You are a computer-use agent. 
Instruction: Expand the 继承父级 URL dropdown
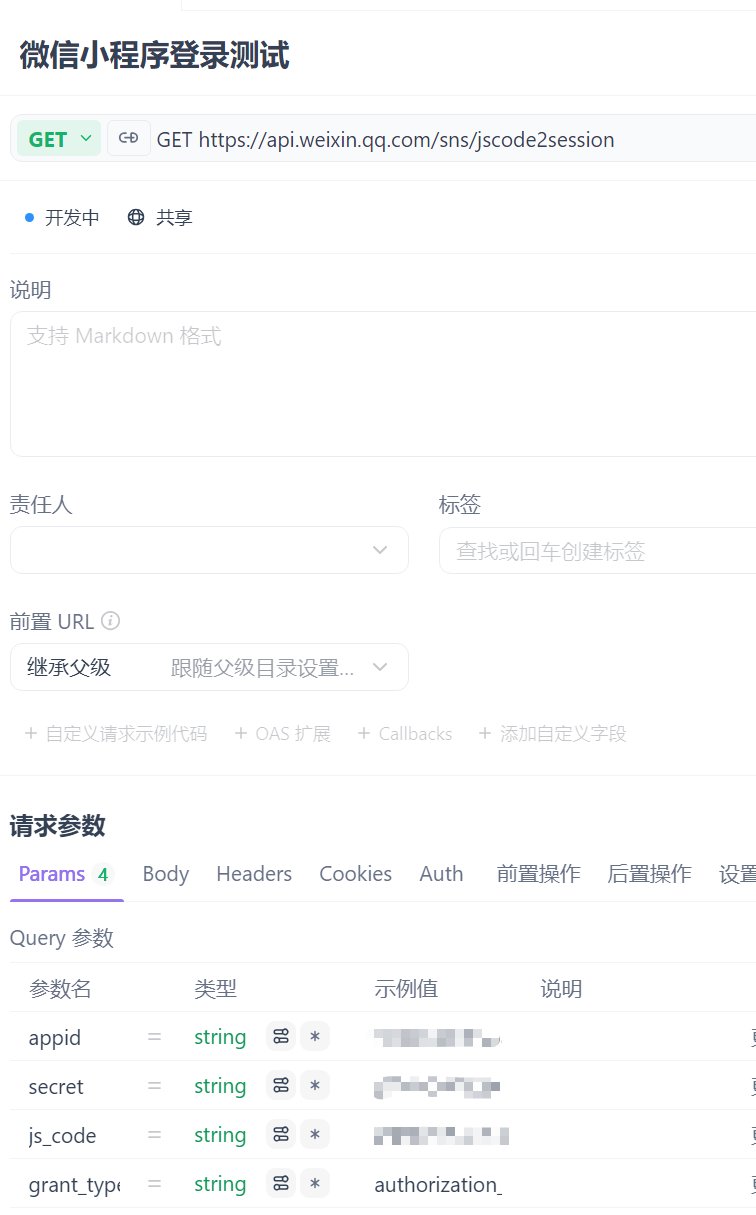tap(209, 667)
